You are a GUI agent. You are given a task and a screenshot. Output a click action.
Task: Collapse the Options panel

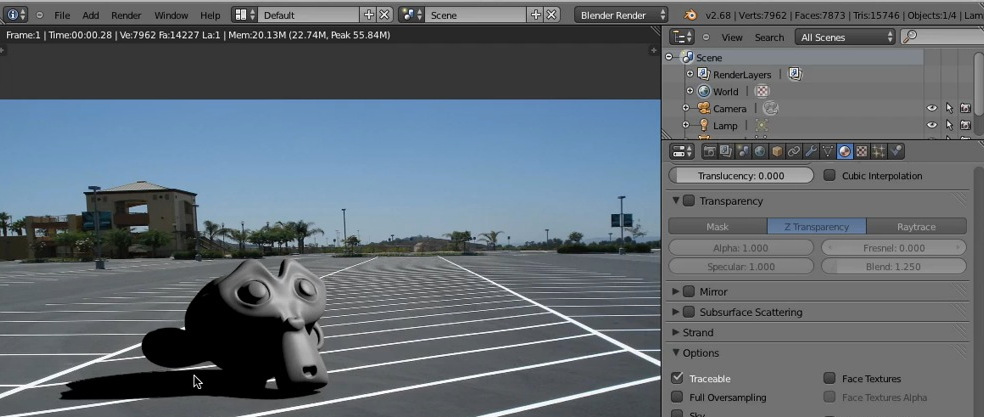676,353
